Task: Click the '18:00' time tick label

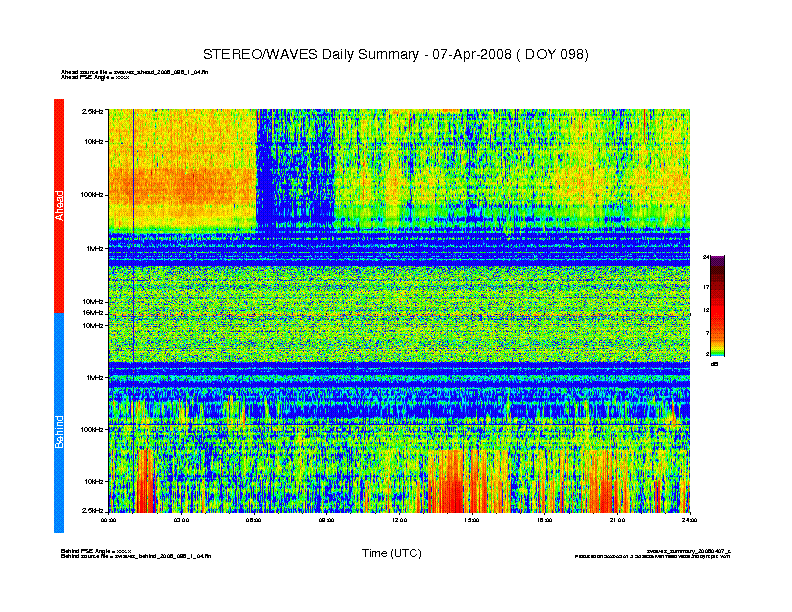Action: pyautogui.click(x=544, y=520)
